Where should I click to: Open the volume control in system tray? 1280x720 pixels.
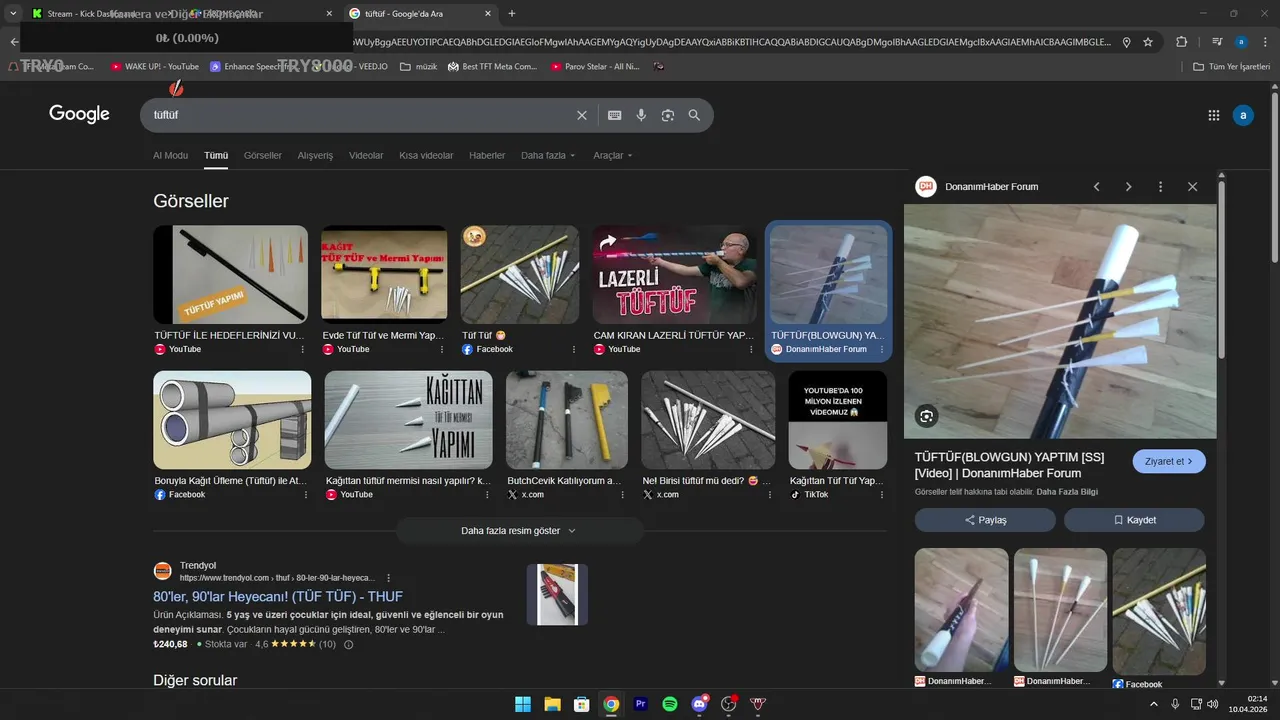1212,704
